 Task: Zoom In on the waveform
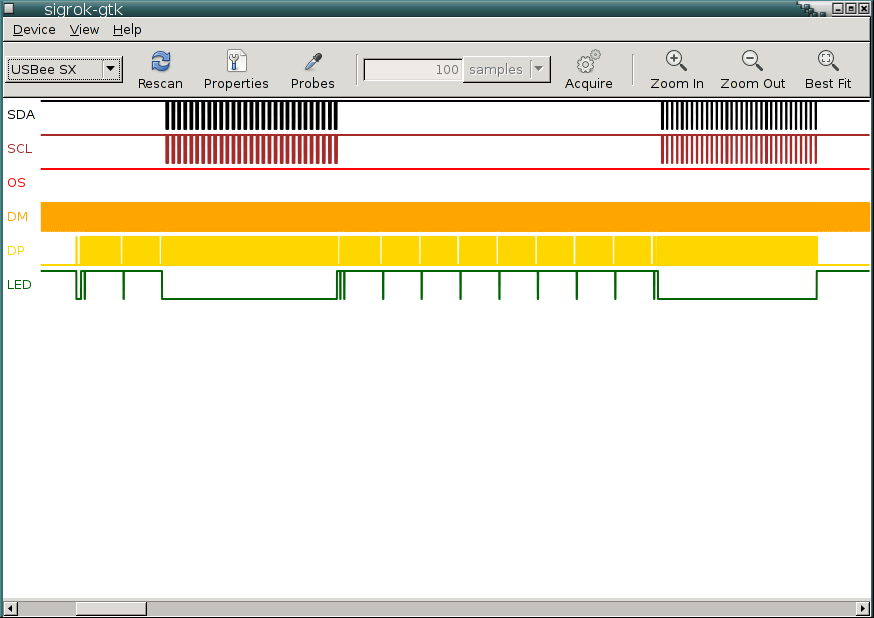coord(676,61)
